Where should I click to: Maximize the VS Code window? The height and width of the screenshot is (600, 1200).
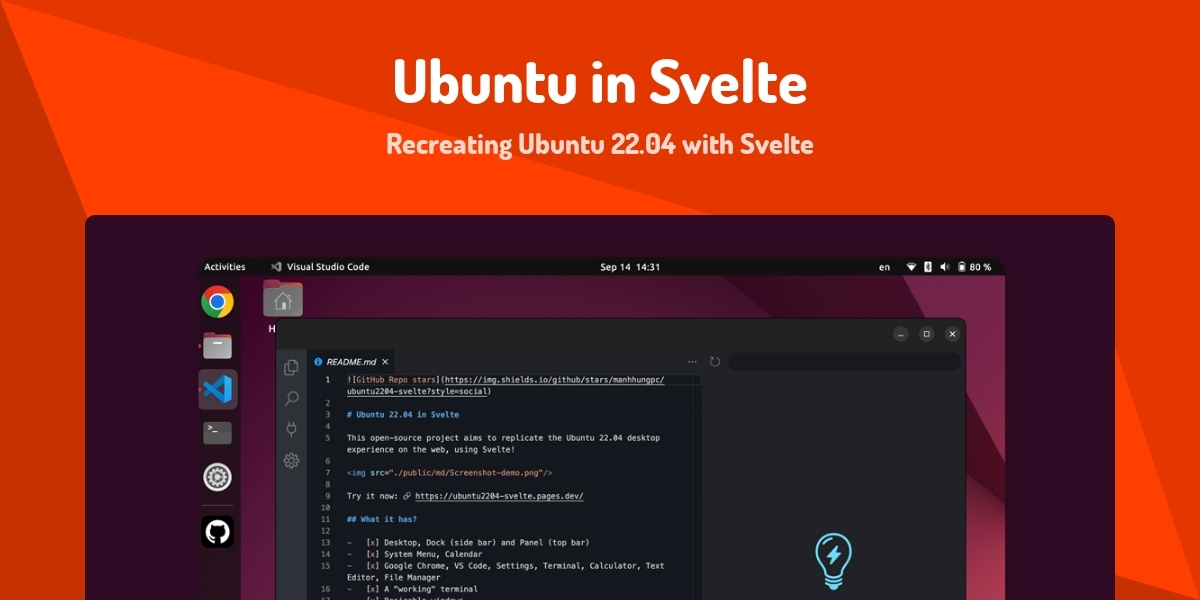click(x=926, y=334)
